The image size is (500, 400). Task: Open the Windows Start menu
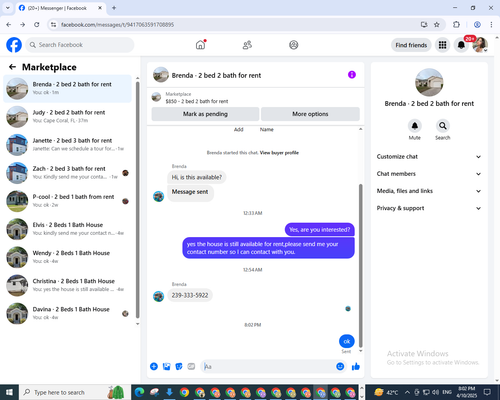click(9, 392)
